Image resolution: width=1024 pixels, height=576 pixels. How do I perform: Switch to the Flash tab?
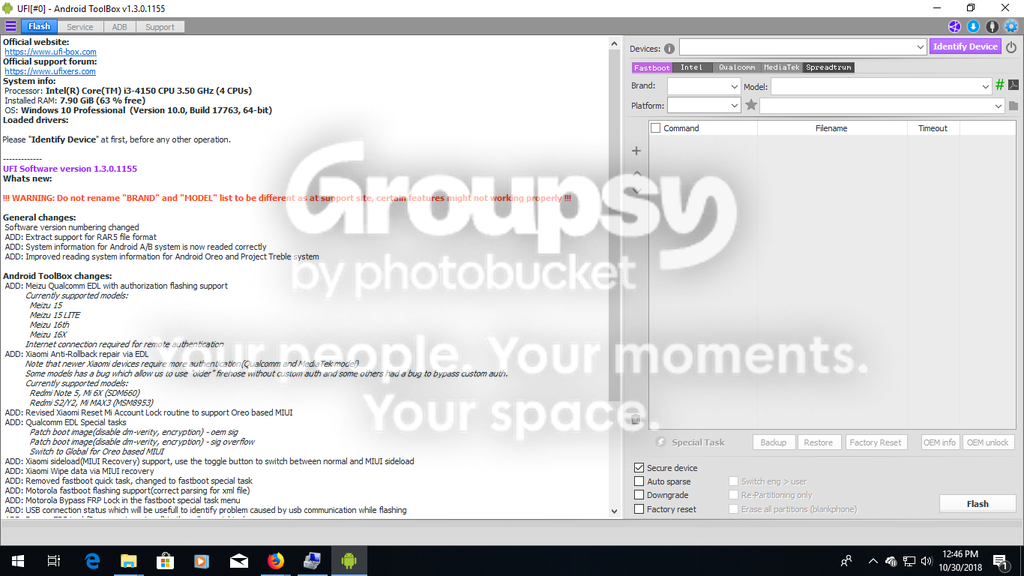pyautogui.click(x=39, y=27)
